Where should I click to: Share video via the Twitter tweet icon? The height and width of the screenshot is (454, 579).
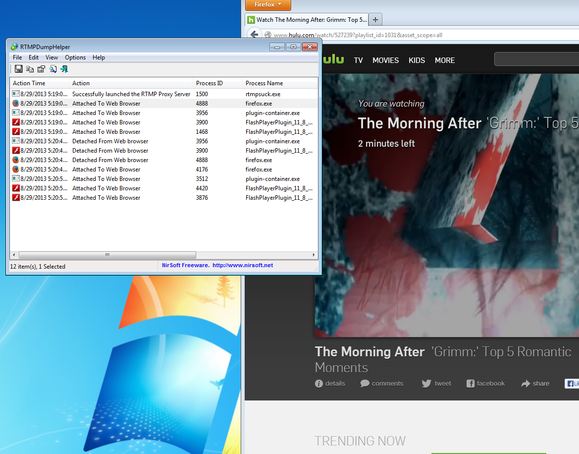coord(426,383)
